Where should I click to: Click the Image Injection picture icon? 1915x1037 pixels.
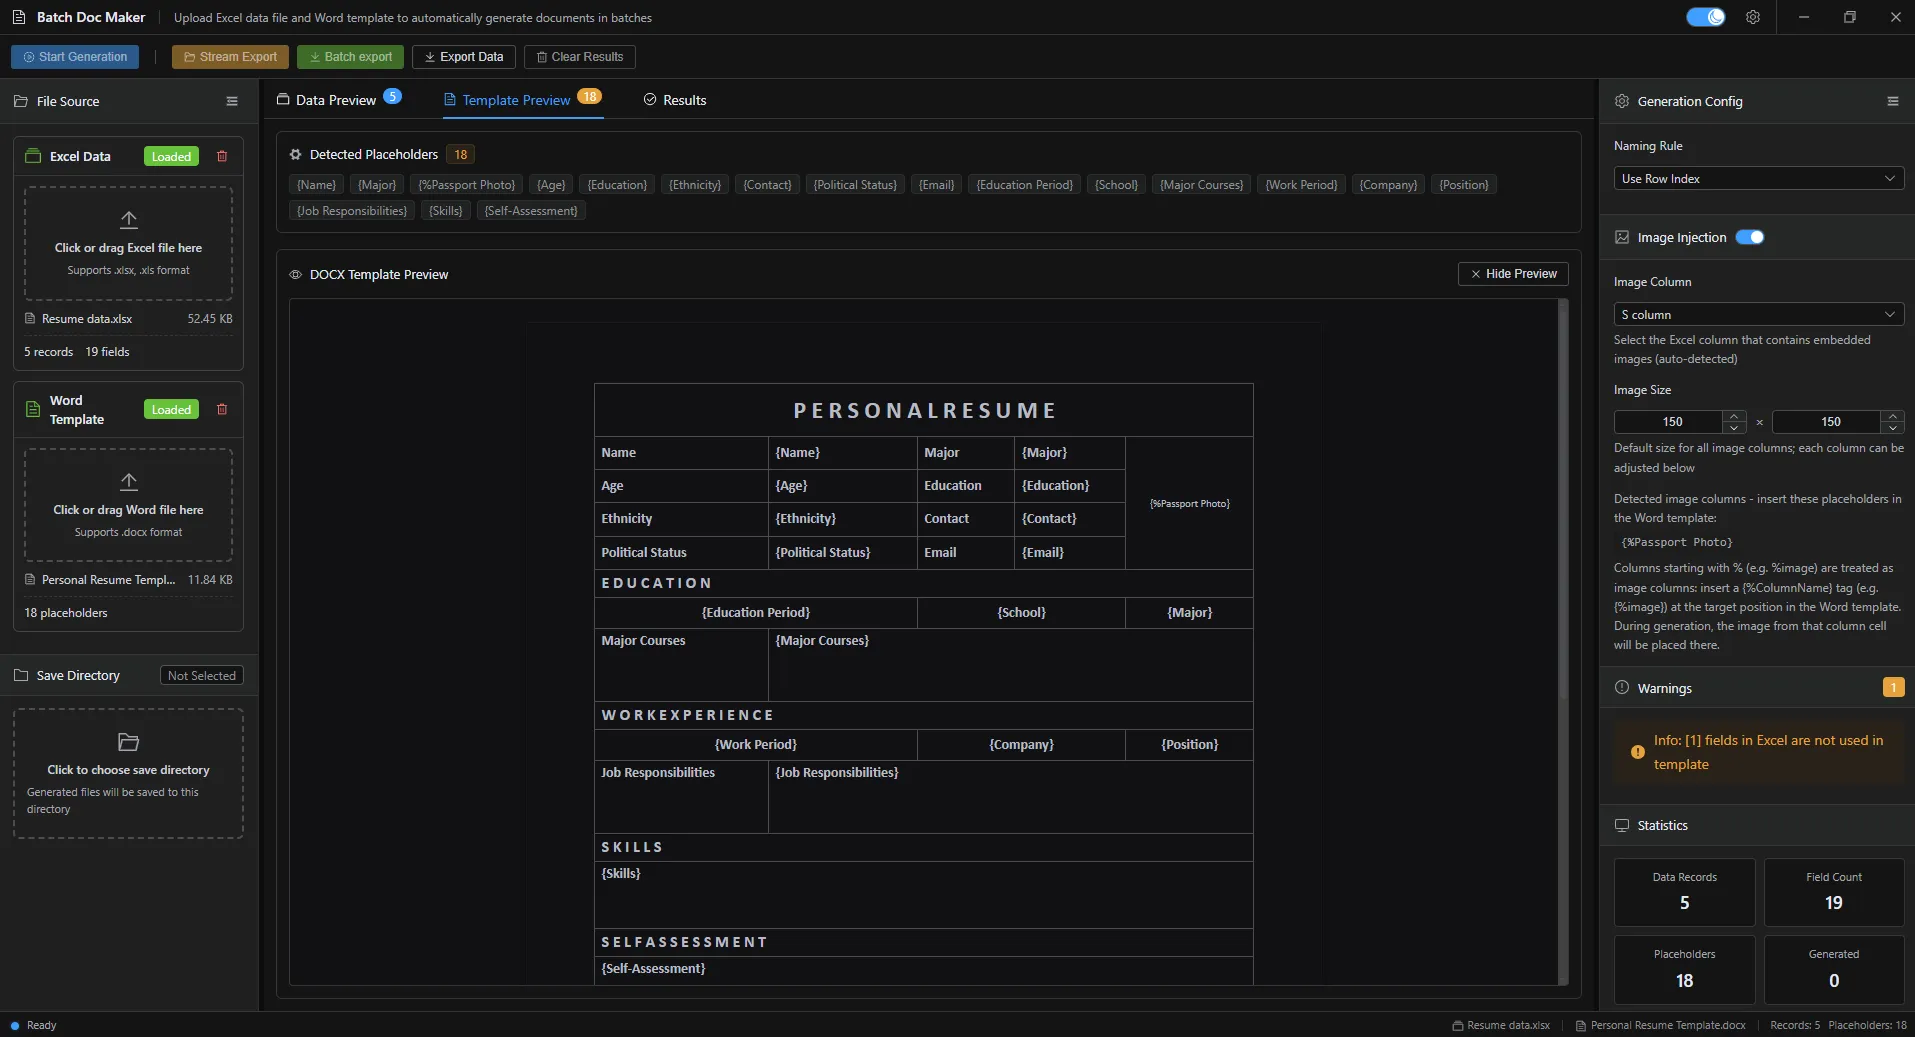[1622, 237]
